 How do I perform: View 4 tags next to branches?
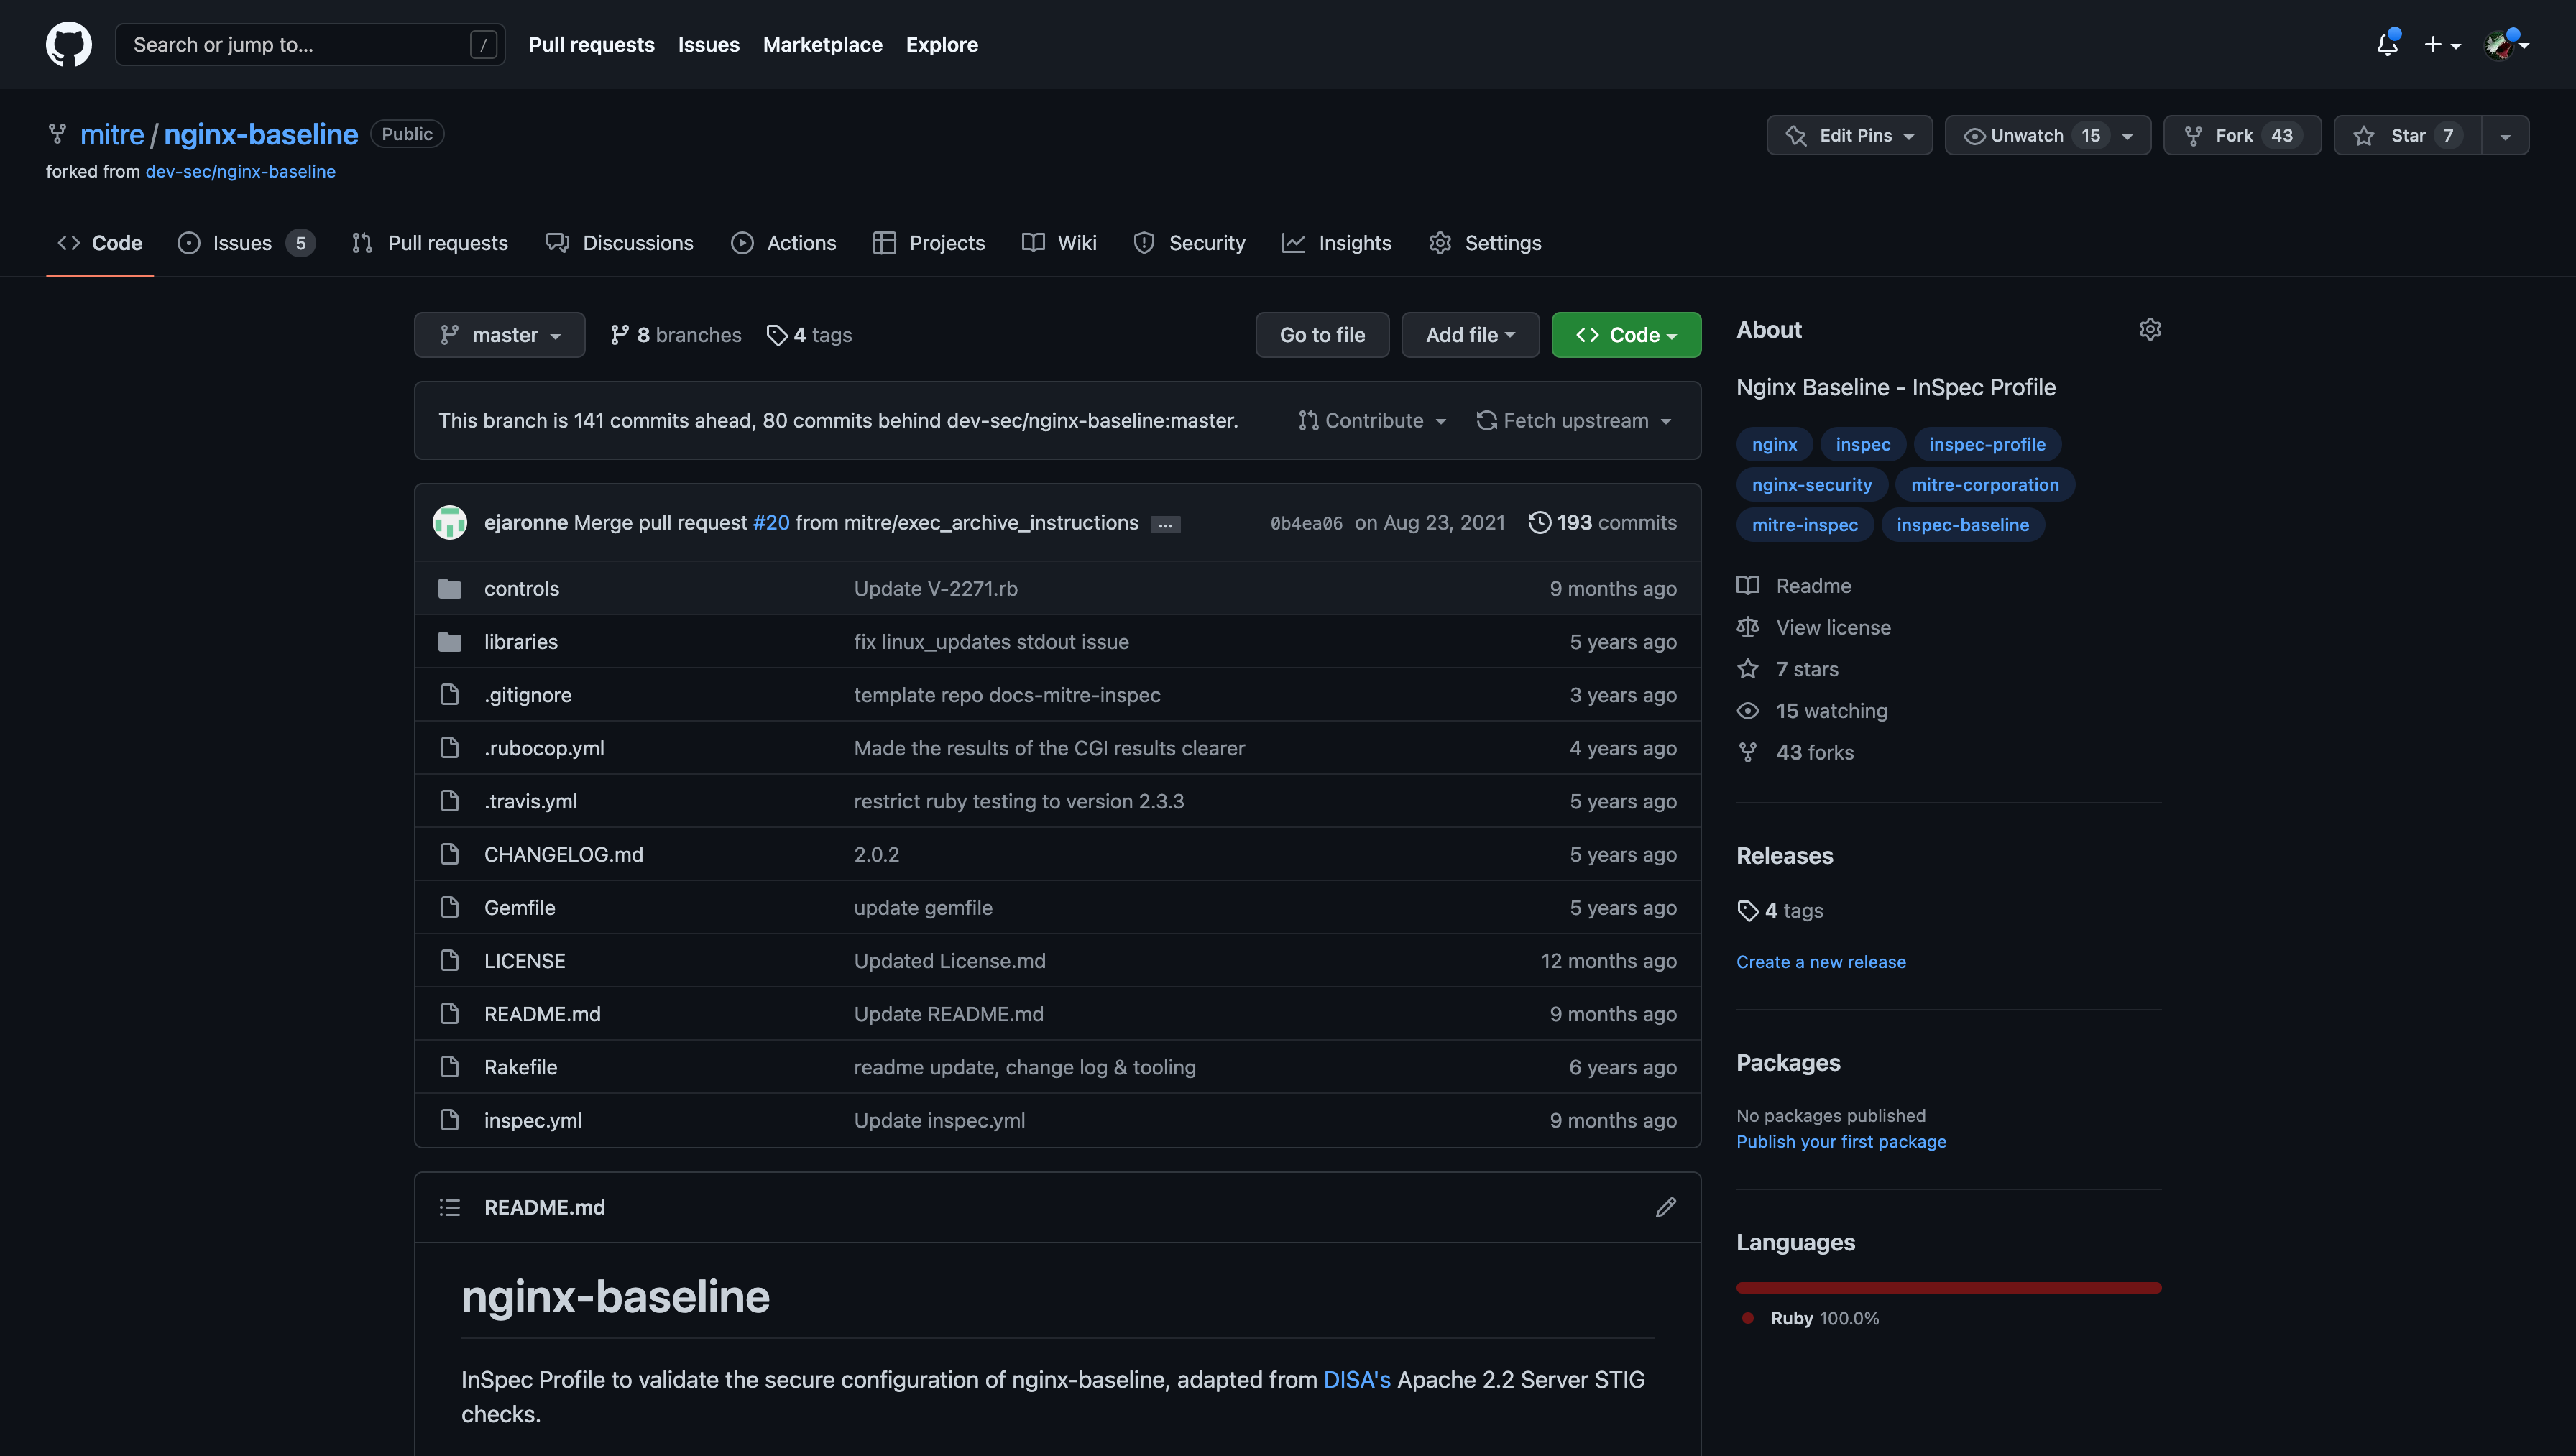click(809, 335)
